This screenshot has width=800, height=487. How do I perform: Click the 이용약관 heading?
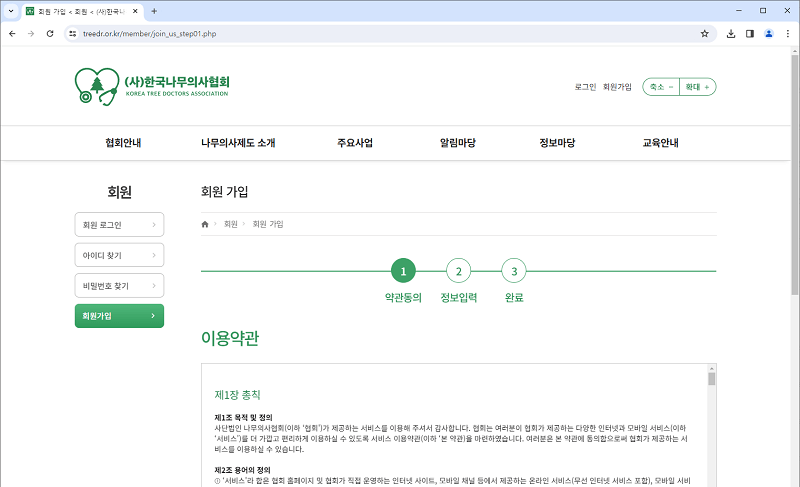[230, 338]
